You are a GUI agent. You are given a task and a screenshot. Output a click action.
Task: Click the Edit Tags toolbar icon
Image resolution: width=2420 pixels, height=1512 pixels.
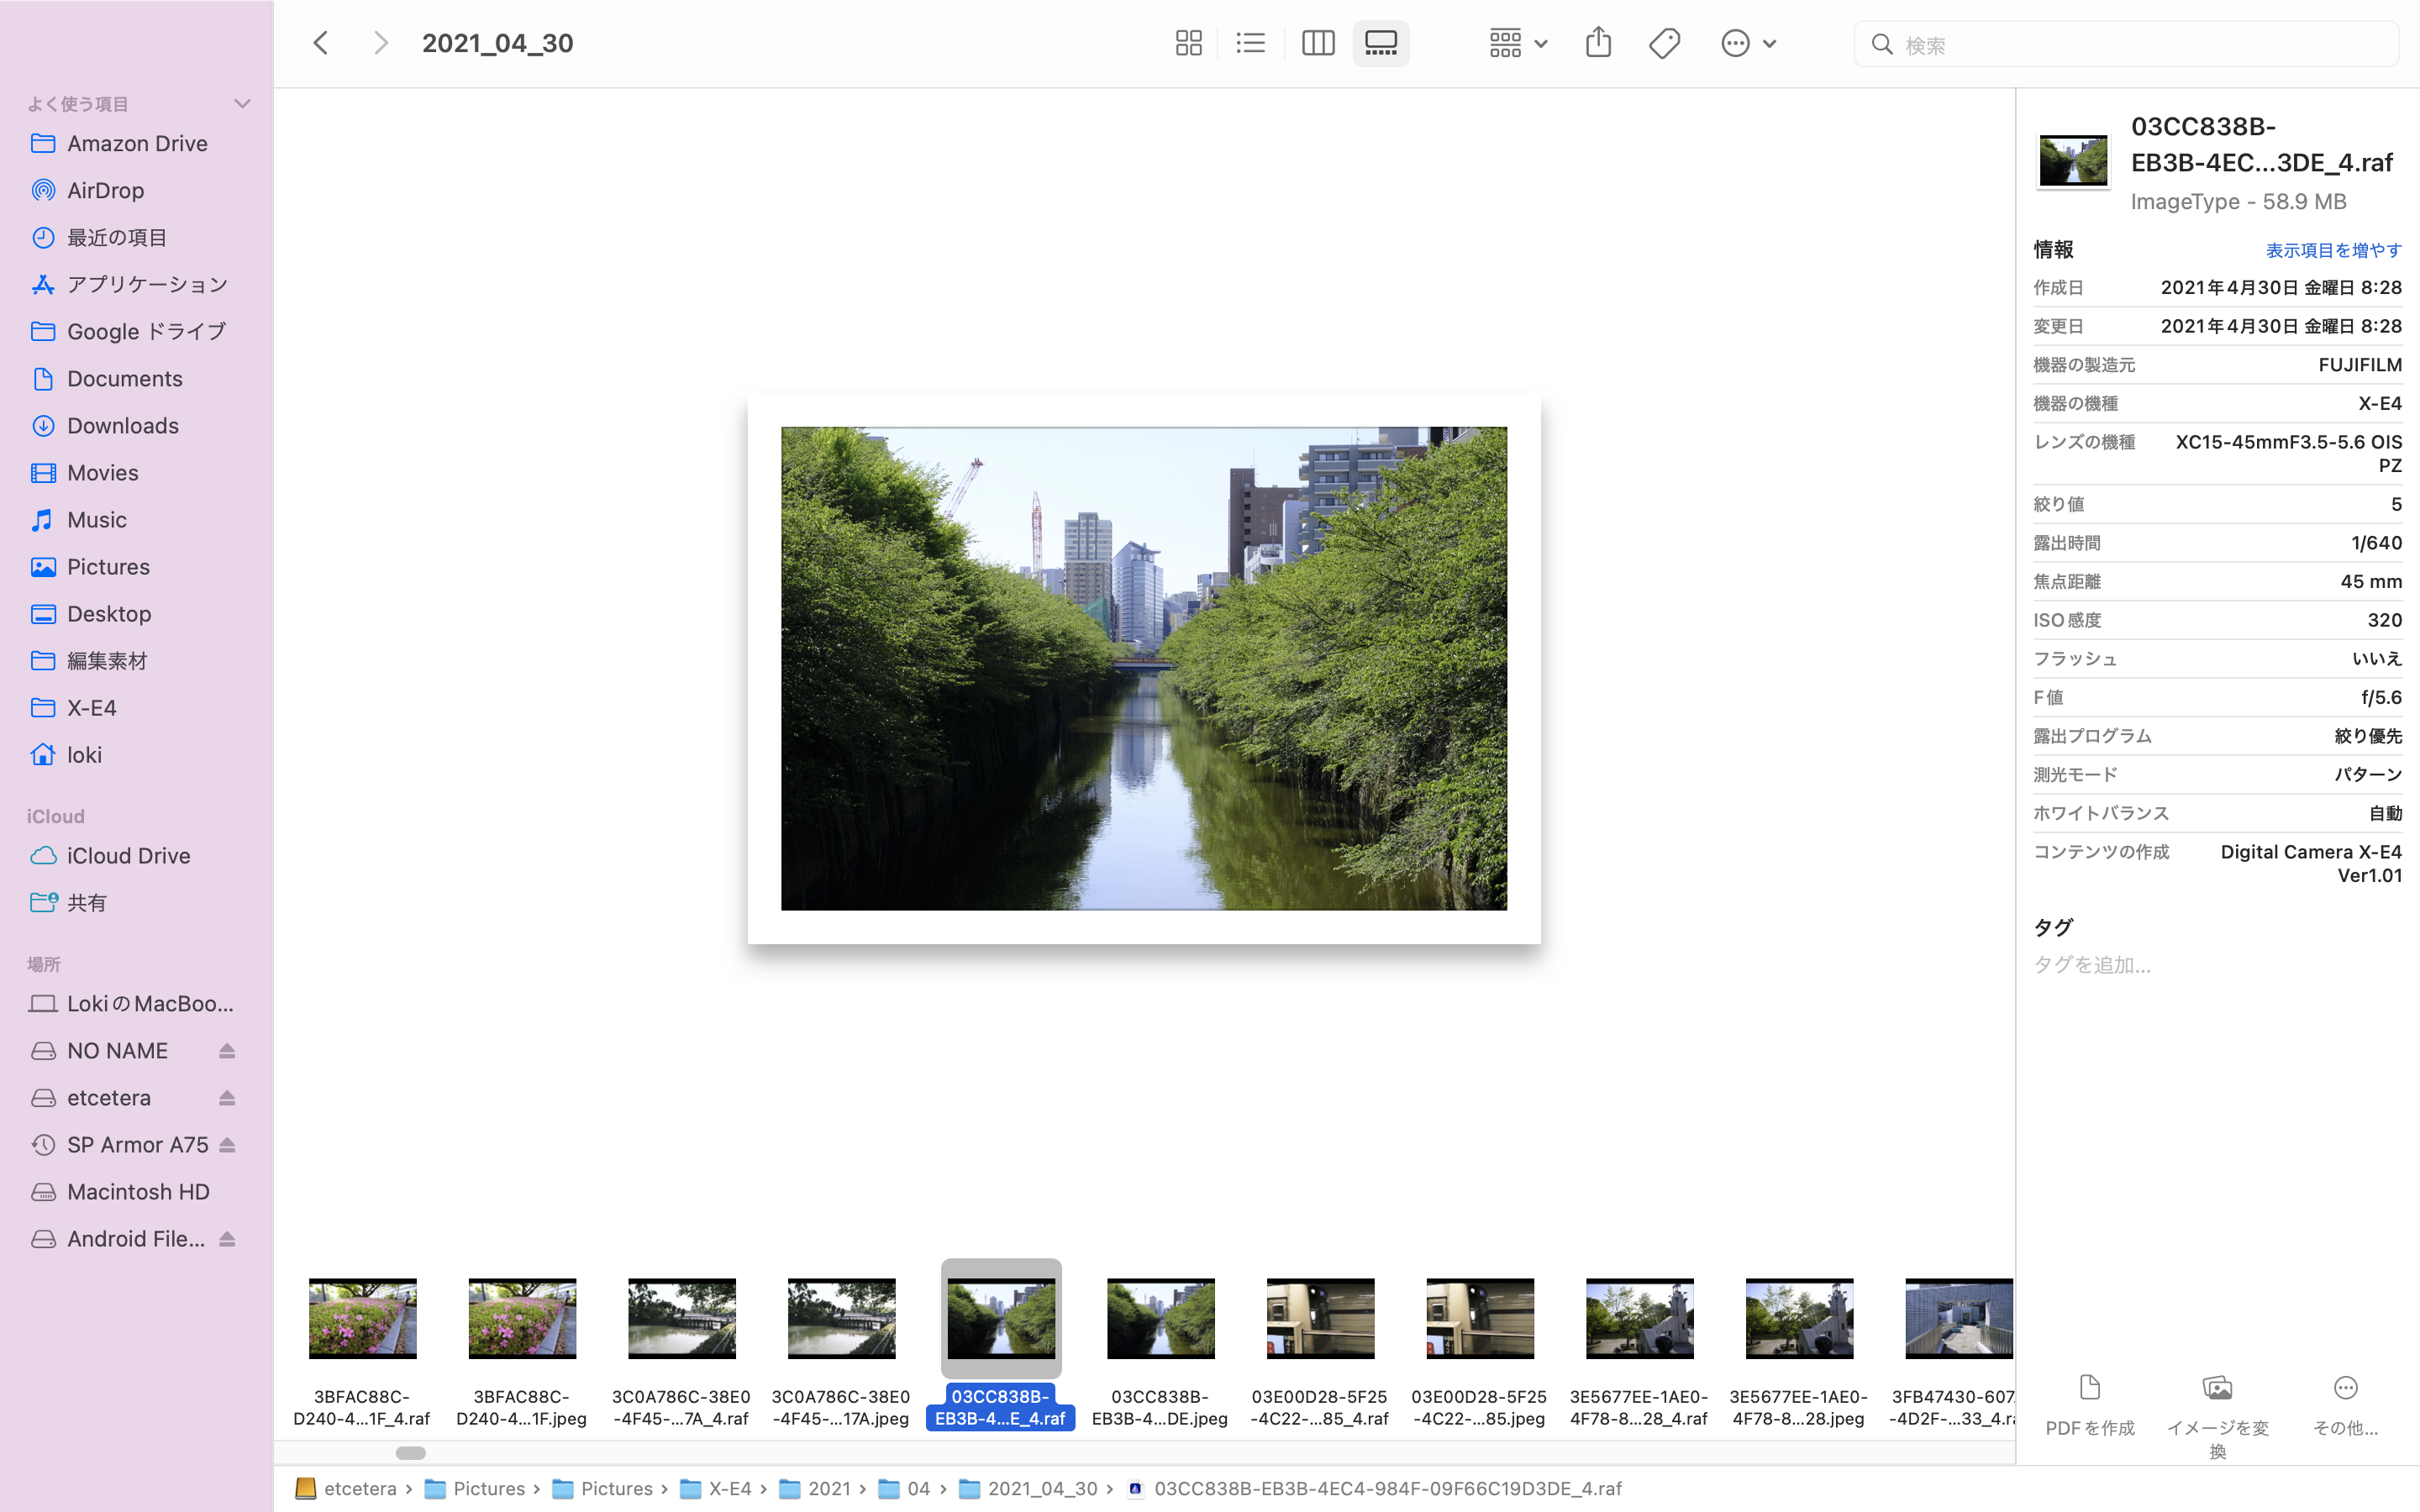[x=1664, y=43]
